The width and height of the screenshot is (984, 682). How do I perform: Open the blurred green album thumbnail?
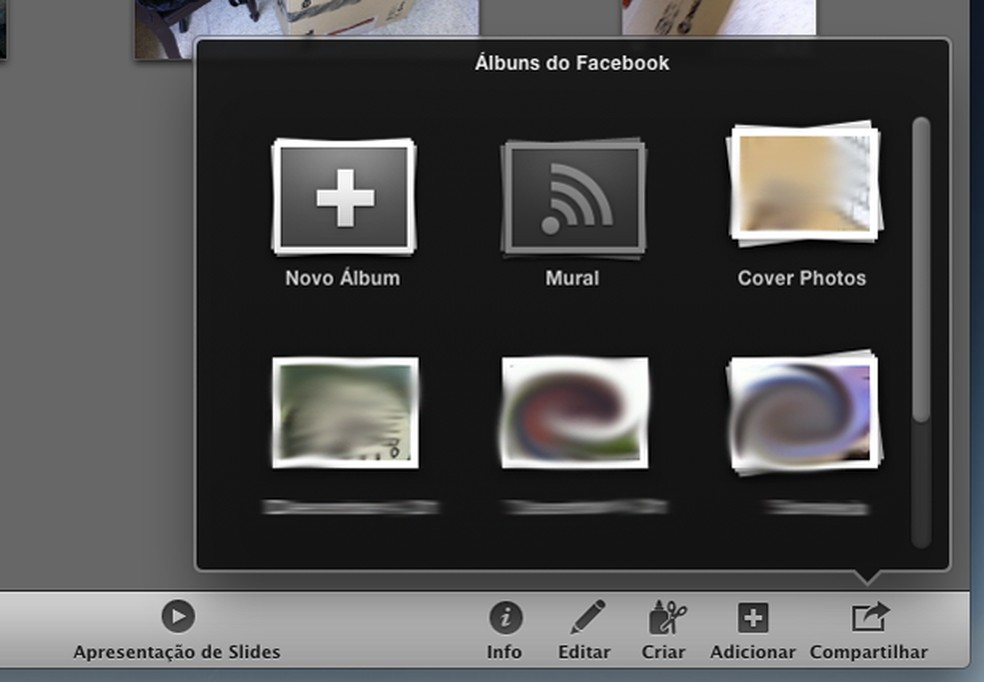tap(345, 412)
